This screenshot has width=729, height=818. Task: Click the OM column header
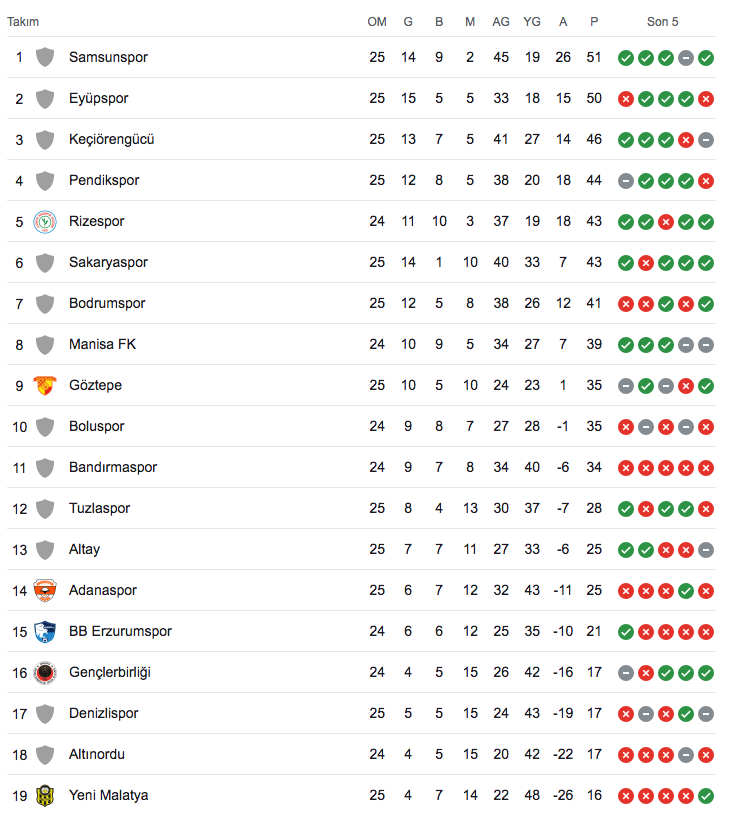coord(377,22)
